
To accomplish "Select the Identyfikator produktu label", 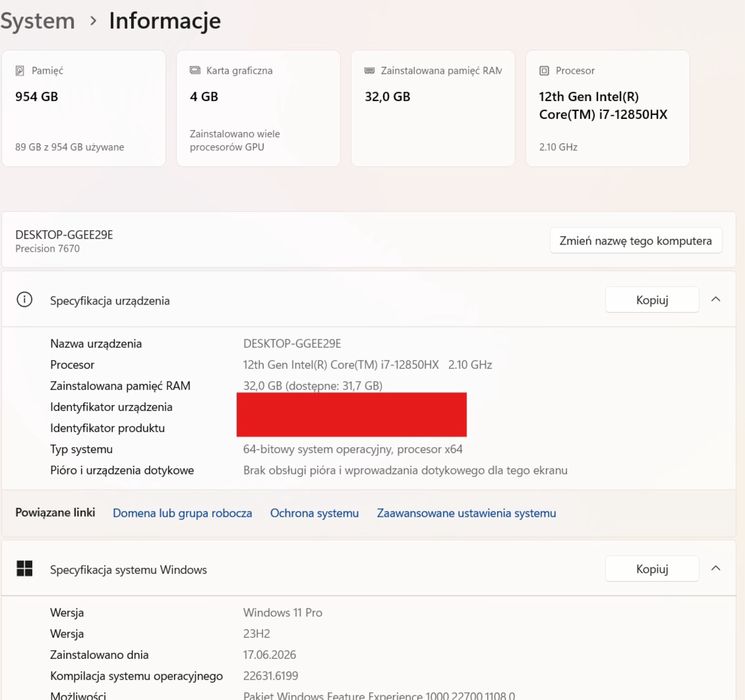I will pos(107,428).
